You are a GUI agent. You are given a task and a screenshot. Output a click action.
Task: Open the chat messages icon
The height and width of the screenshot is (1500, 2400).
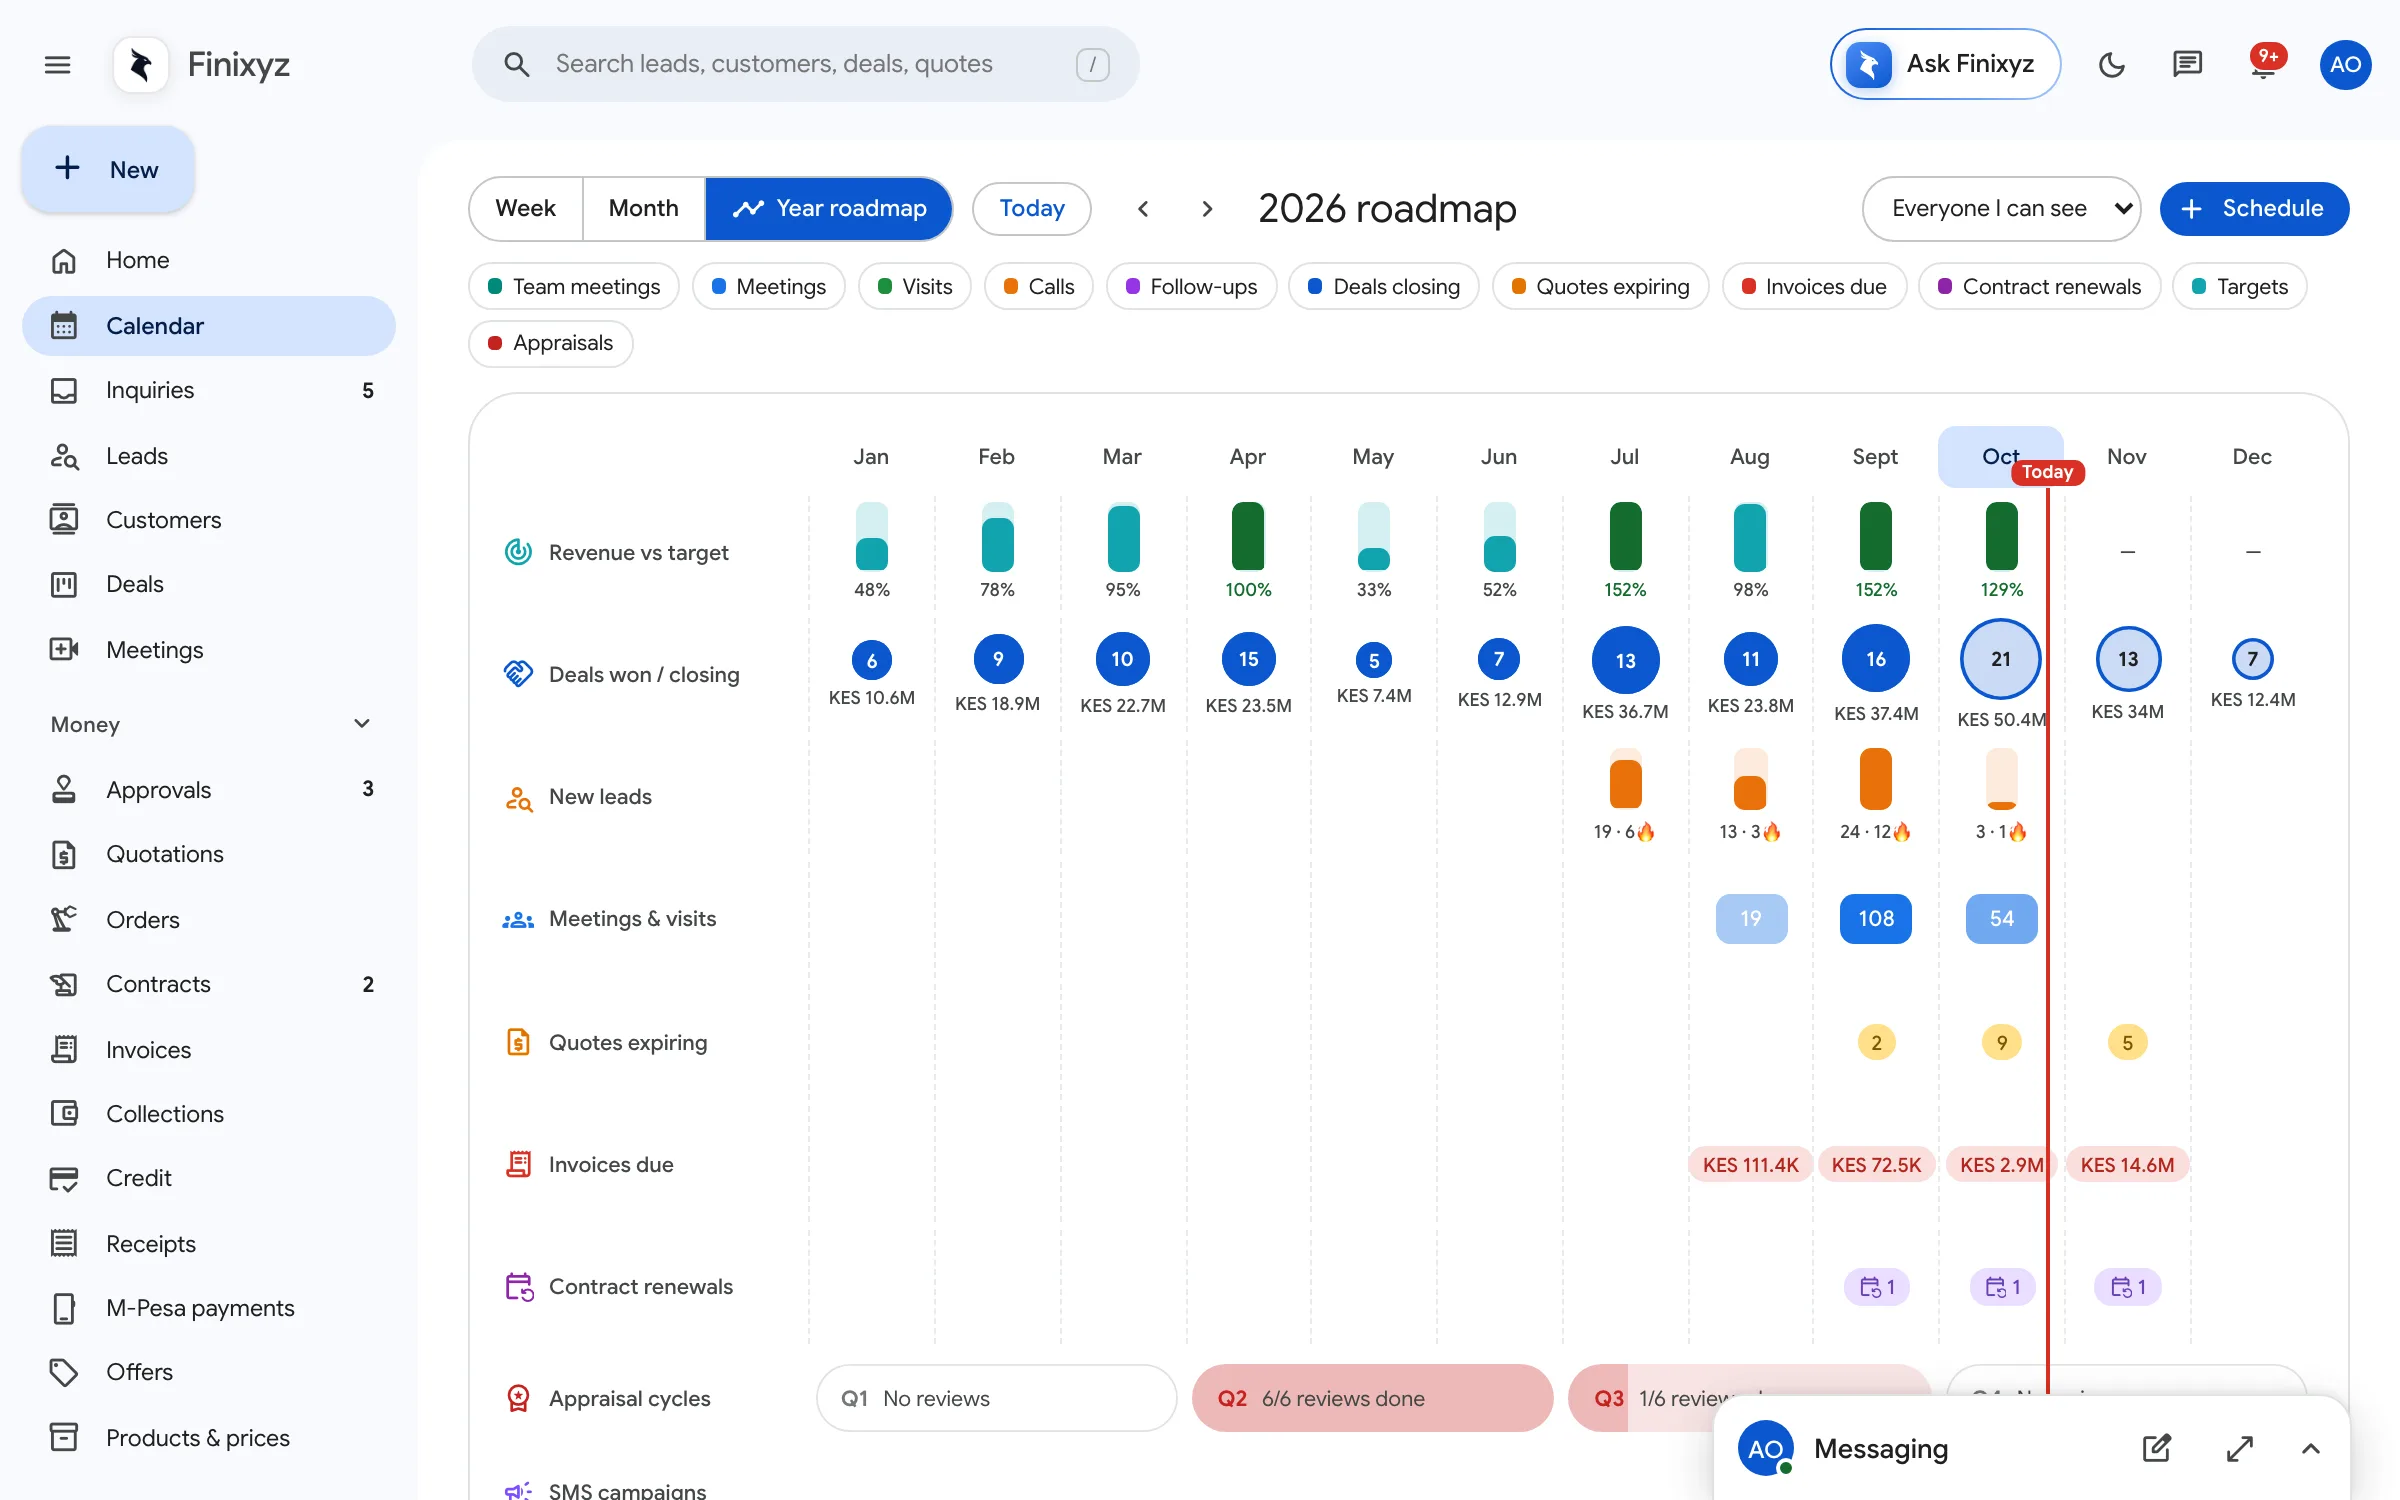pos(2187,65)
